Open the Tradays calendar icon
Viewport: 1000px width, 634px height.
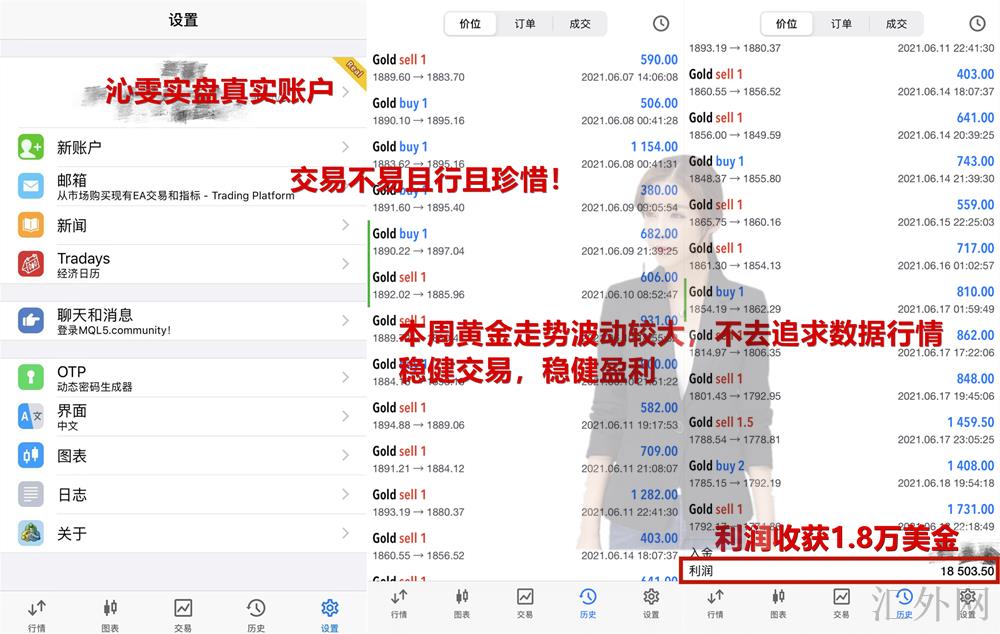31,264
